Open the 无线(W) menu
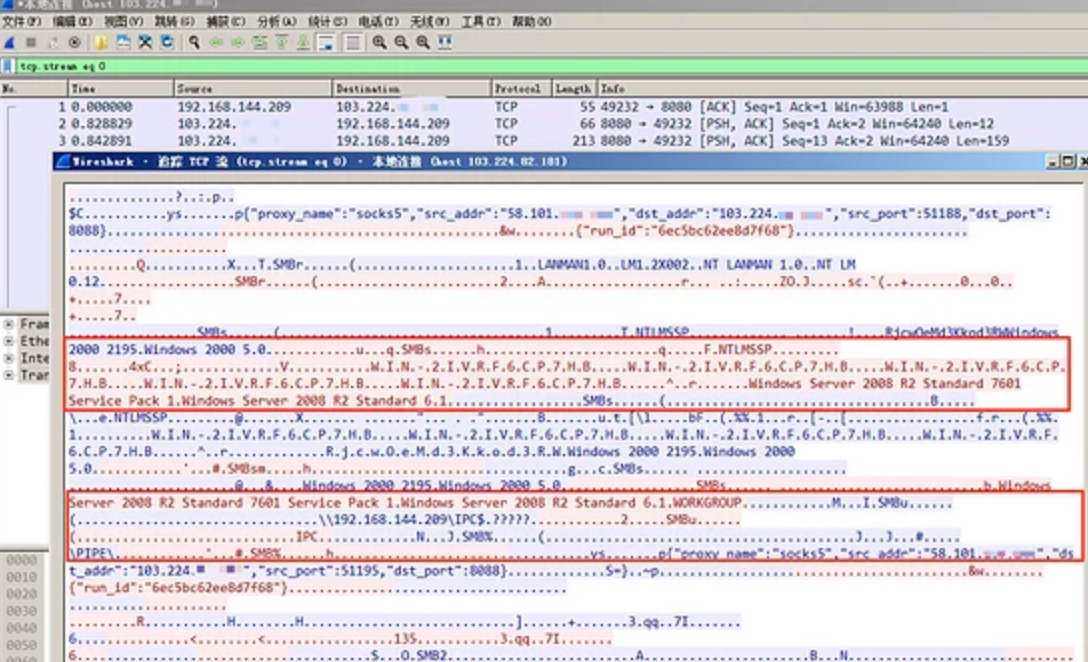Screen dimensions: 1088x662 click(x=430, y=22)
